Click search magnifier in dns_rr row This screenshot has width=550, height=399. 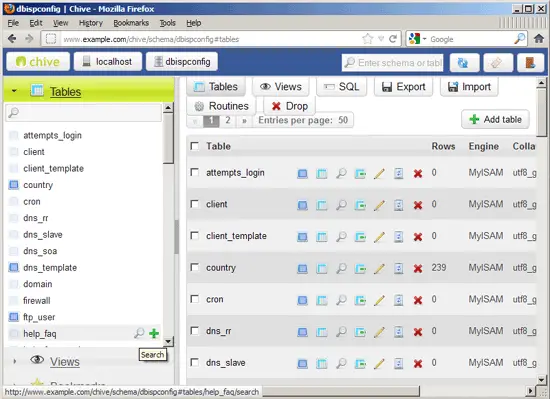coord(341,332)
